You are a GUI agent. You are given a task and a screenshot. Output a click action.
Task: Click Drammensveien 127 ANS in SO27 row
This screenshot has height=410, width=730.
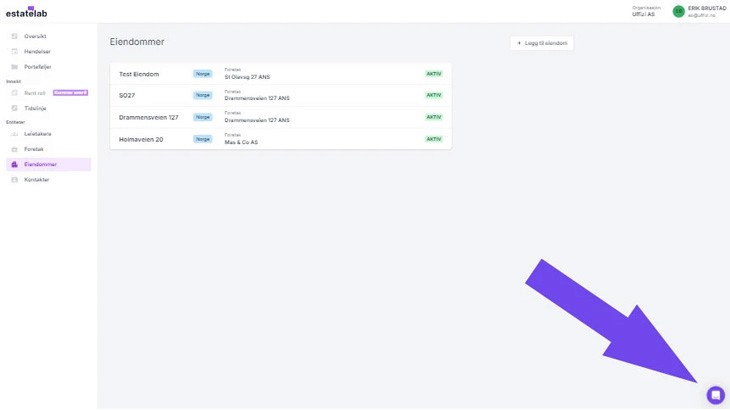pyautogui.click(x=257, y=99)
